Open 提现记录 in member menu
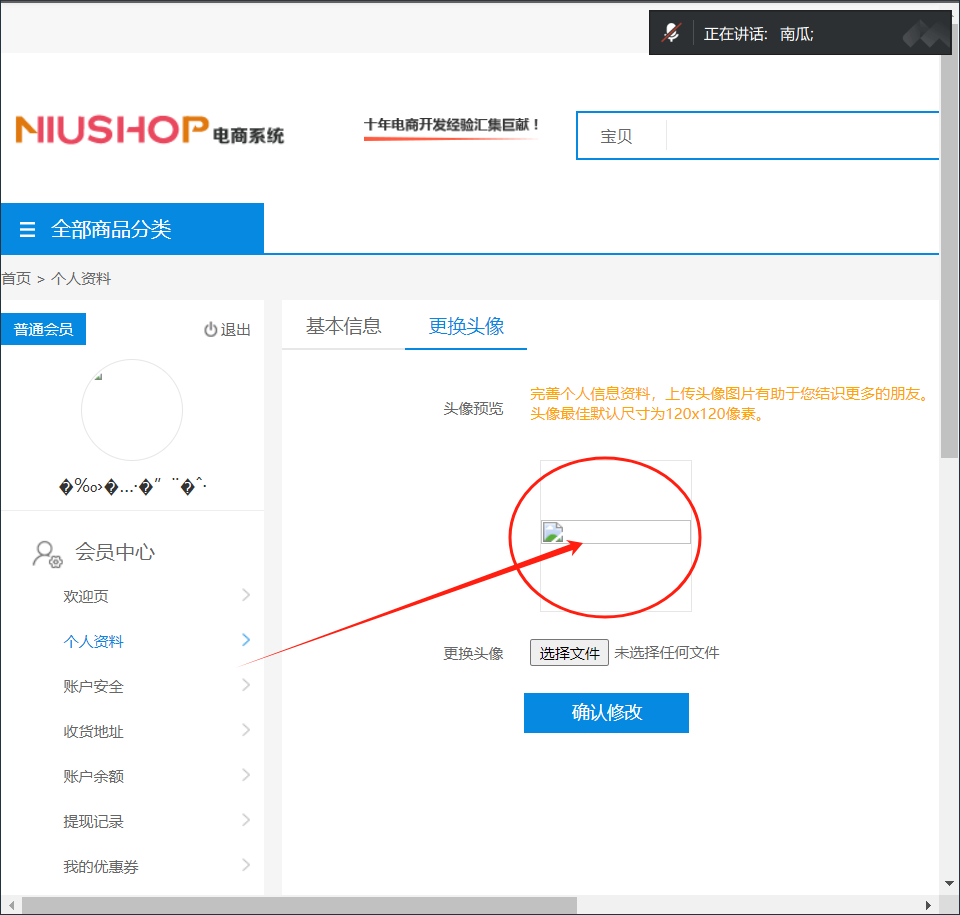The width and height of the screenshot is (960, 915). coord(93,821)
